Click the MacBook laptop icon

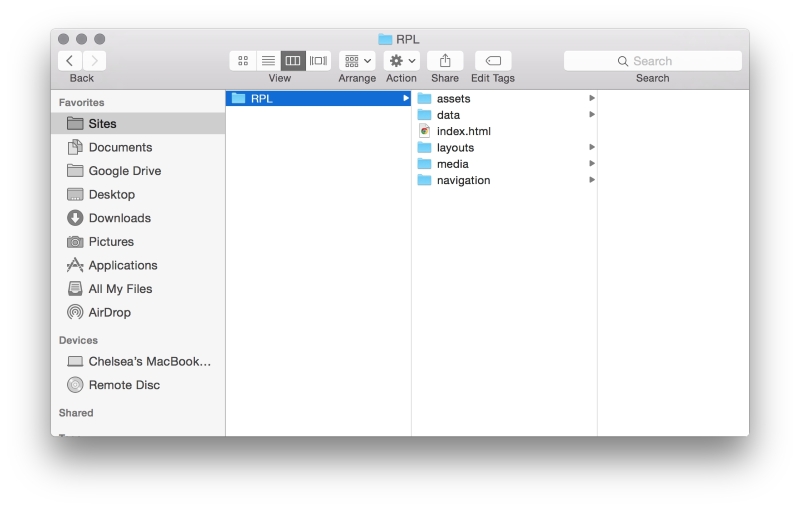click(x=75, y=362)
